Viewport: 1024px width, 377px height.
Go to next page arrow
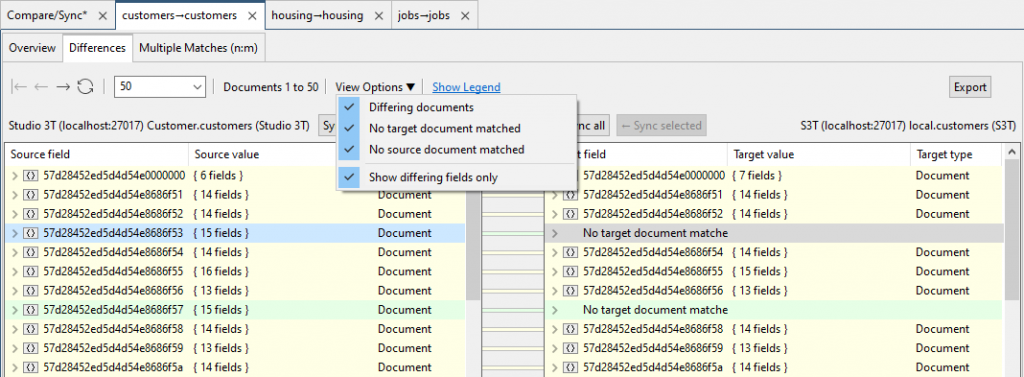point(63,87)
